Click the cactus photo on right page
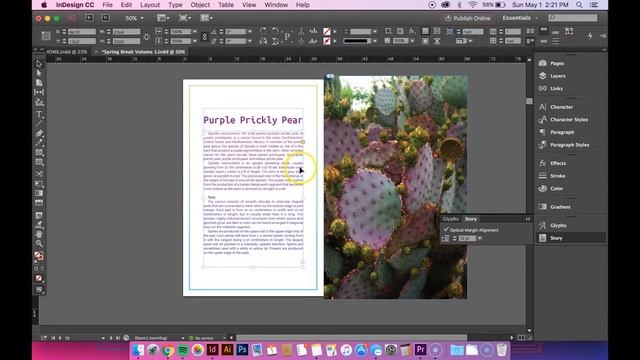Image resolution: width=640 pixels, height=360 pixels. 396,187
